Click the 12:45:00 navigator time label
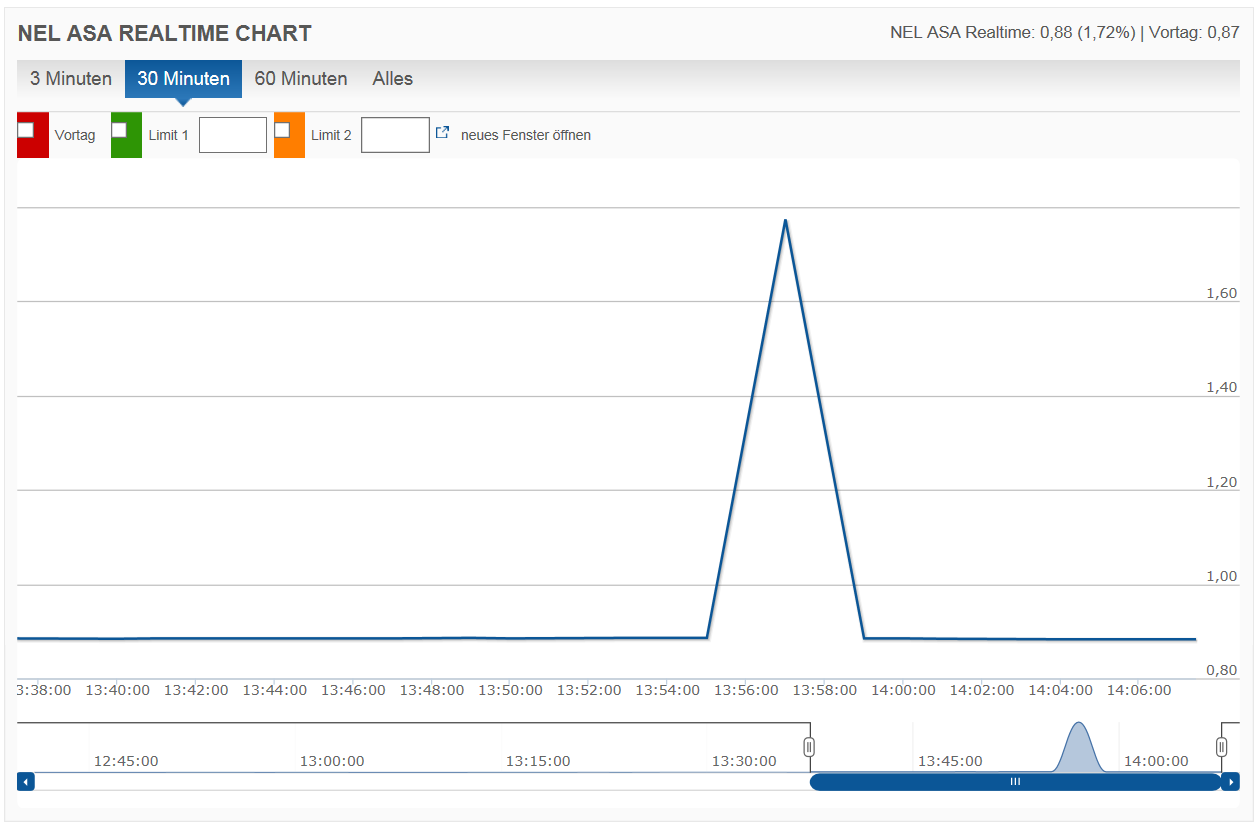The image size is (1259, 825). pos(126,761)
